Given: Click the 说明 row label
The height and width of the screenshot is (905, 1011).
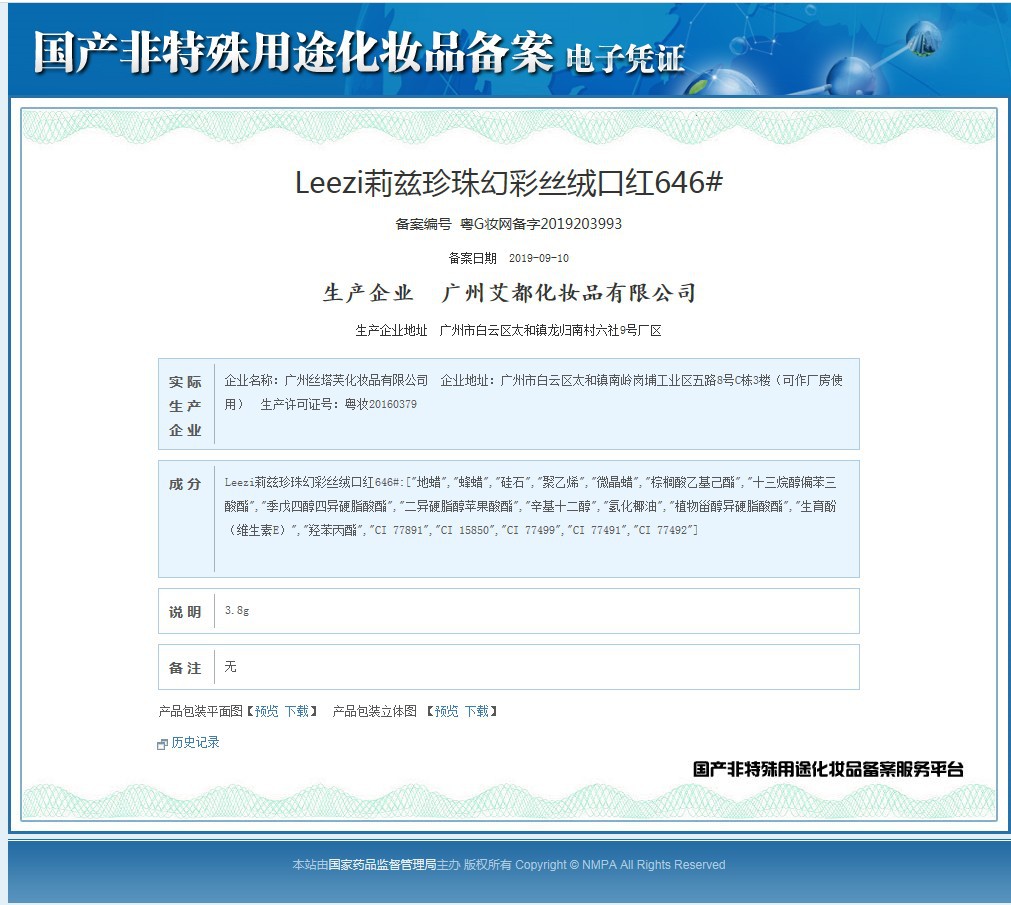Looking at the screenshot, I should (x=185, y=612).
